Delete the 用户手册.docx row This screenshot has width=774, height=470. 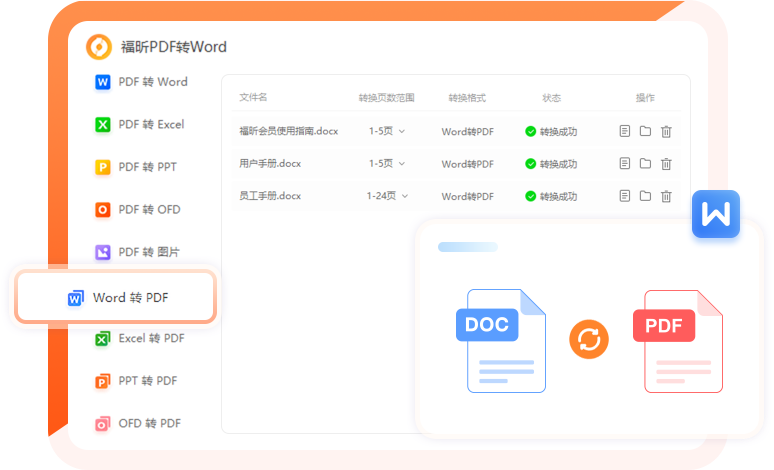click(666, 164)
